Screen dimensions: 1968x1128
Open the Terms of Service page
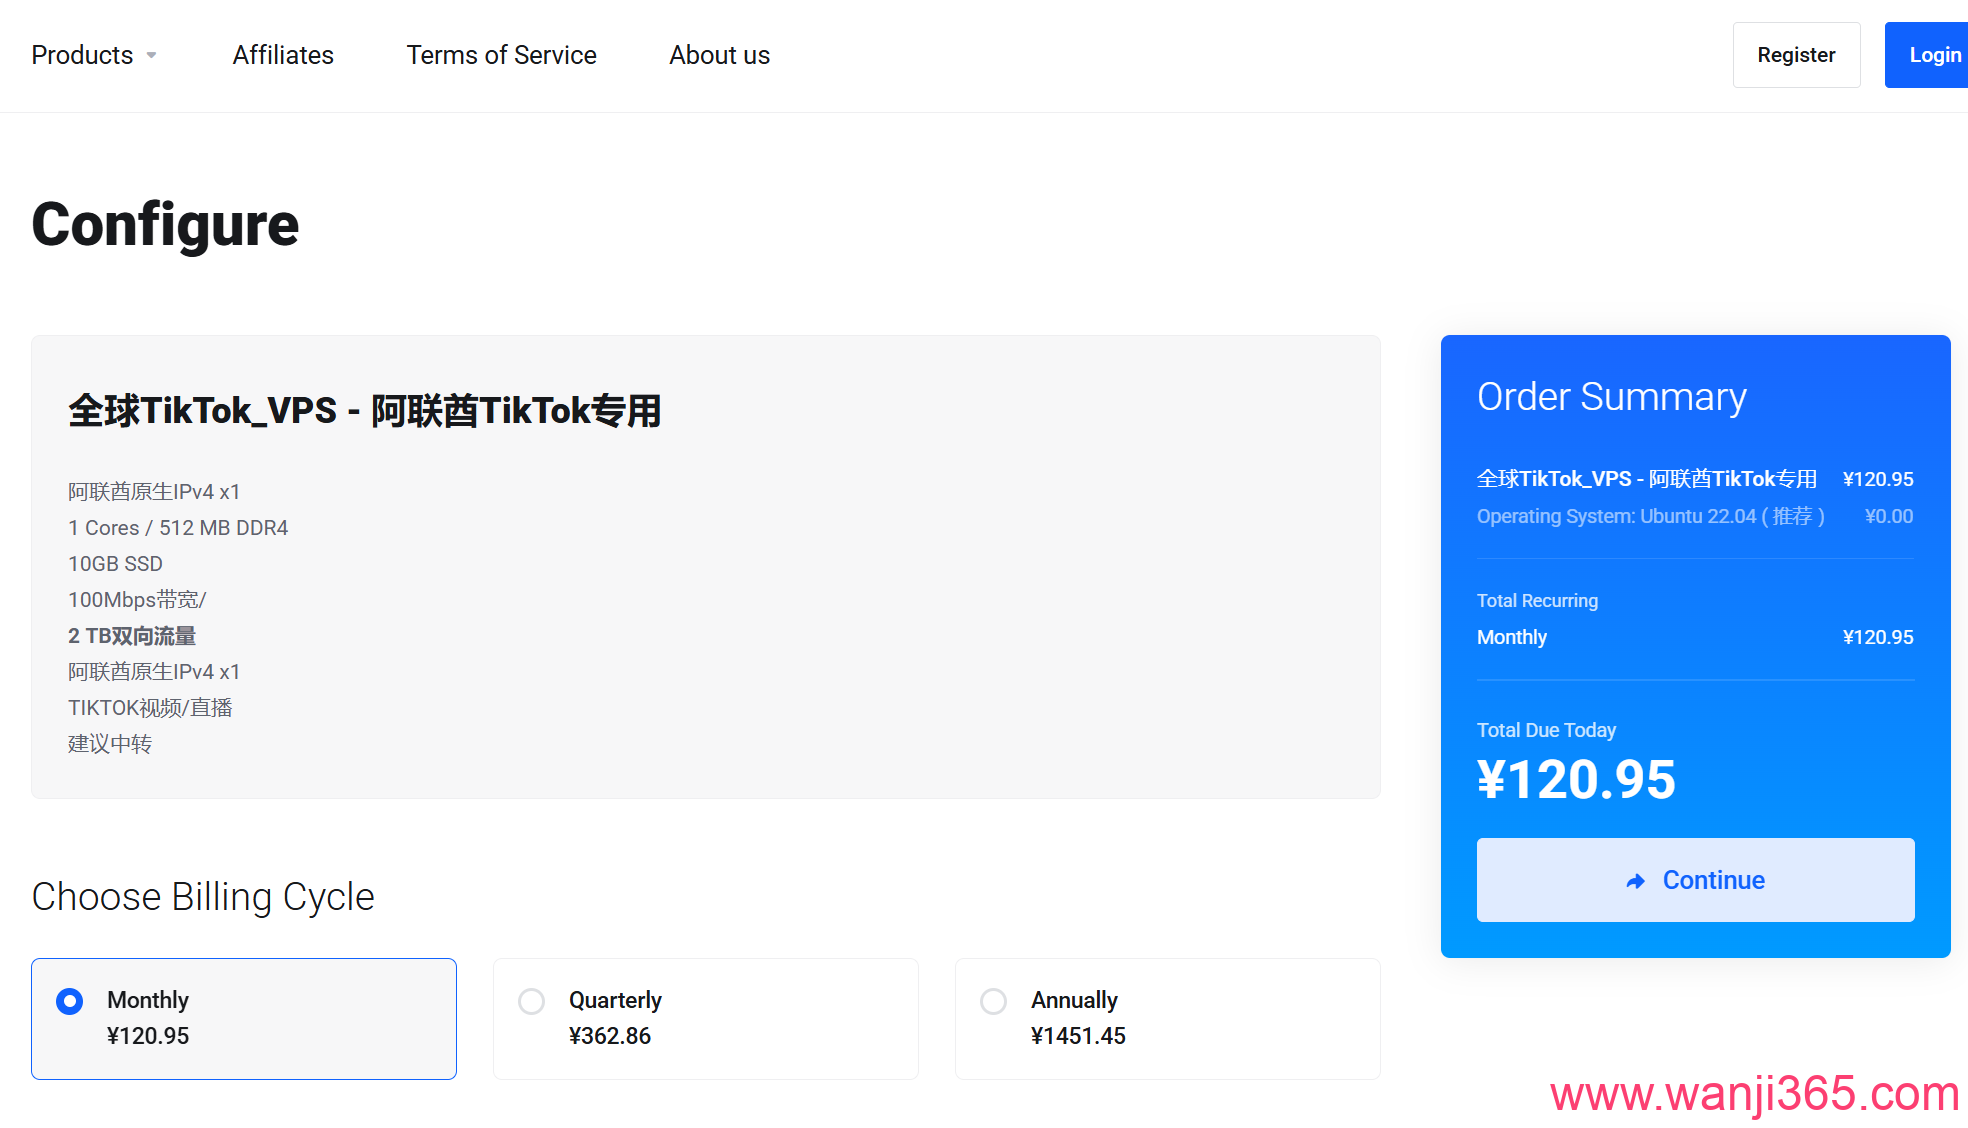point(501,55)
